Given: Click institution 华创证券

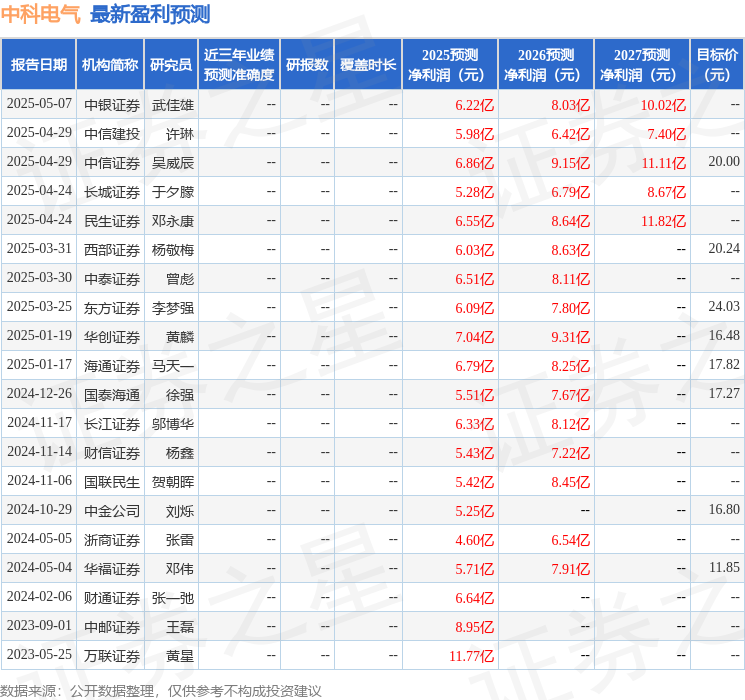Looking at the screenshot, I should tap(112, 337).
